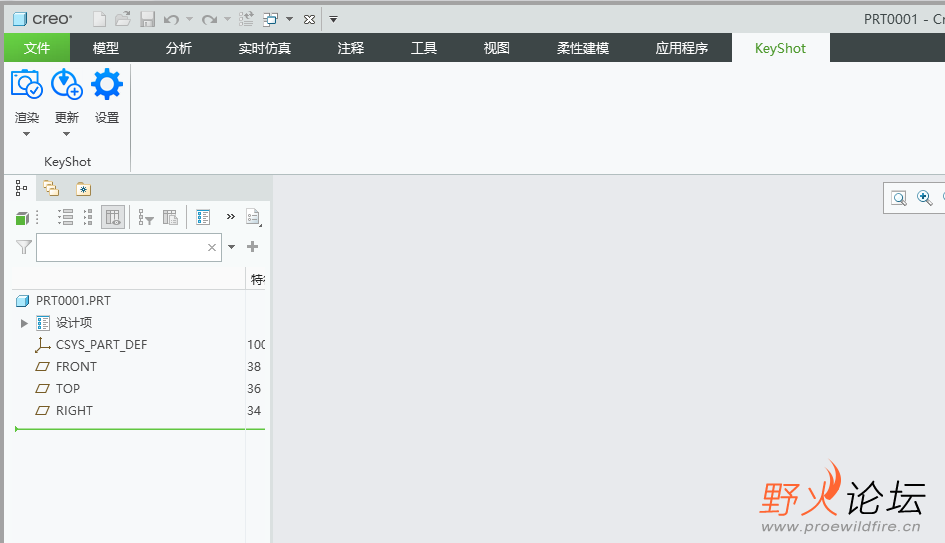Click the Zoom In icon
This screenshot has height=543, width=945.
[925, 198]
